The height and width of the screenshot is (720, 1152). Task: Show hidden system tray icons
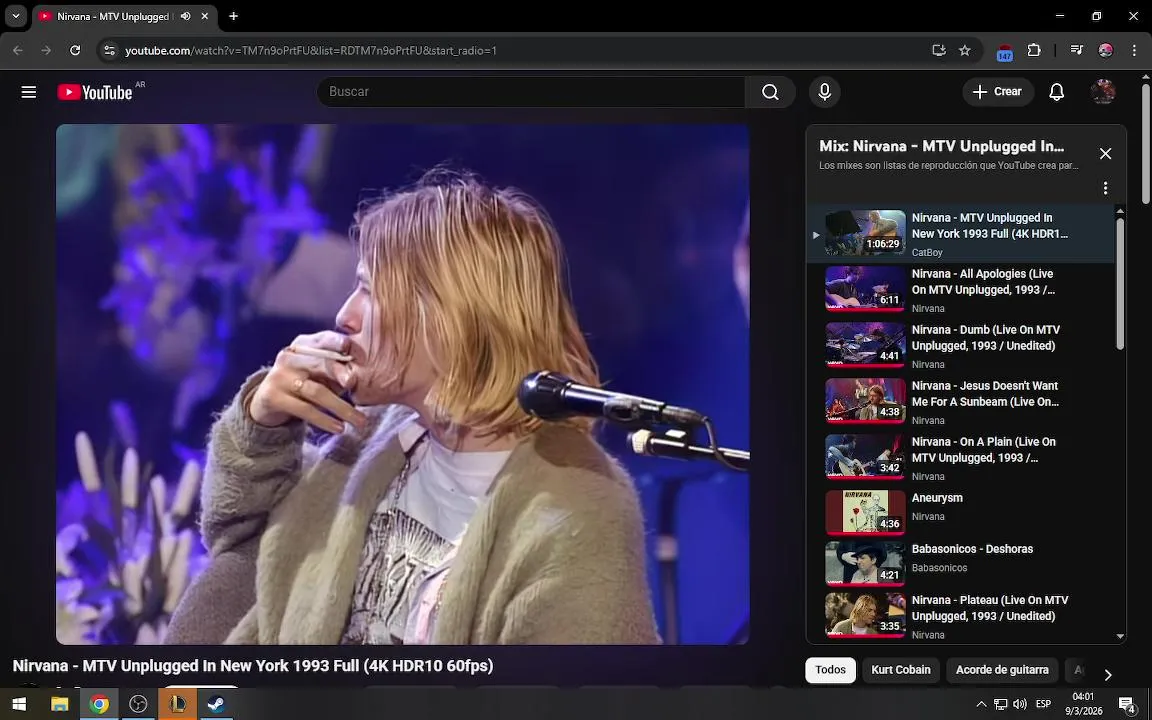pyautogui.click(x=981, y=705)
